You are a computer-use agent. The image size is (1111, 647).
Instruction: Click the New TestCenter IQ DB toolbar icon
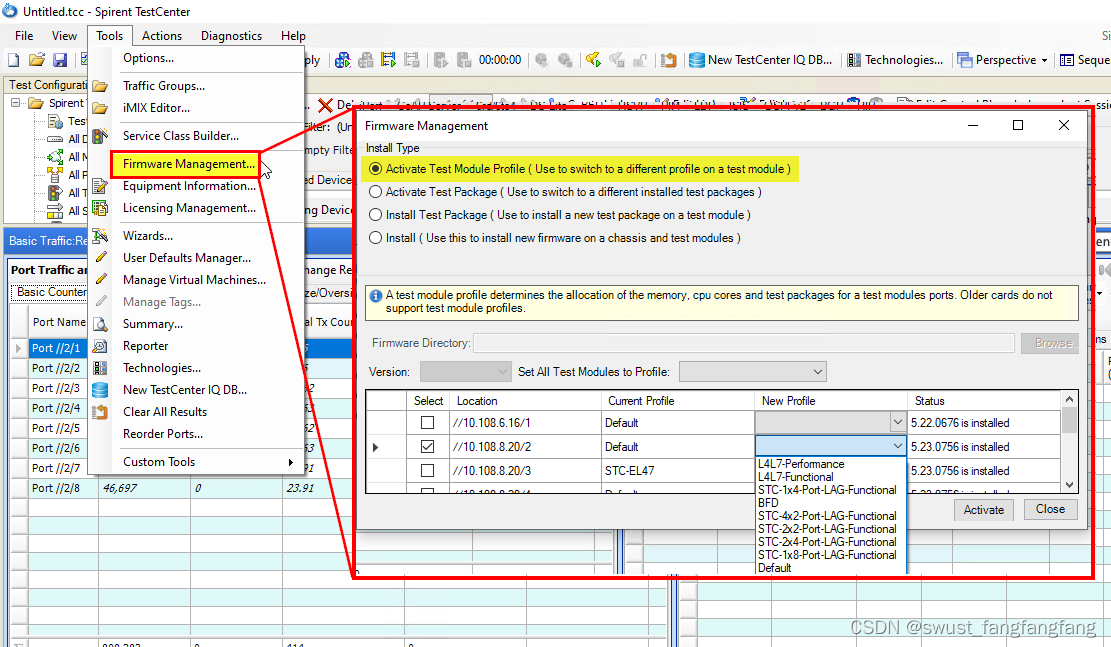coord(697,60)
